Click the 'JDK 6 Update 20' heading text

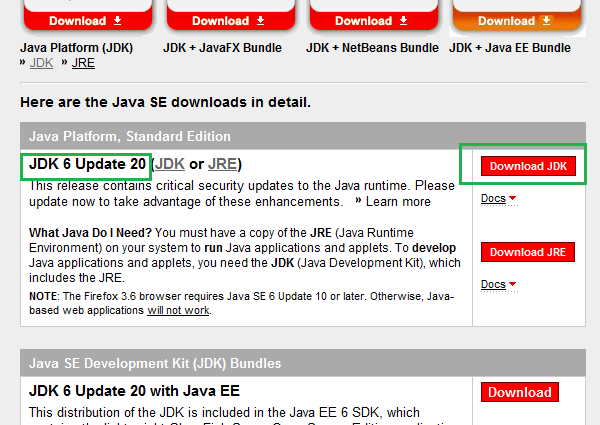pyautogui.click(x=87, y=164)
